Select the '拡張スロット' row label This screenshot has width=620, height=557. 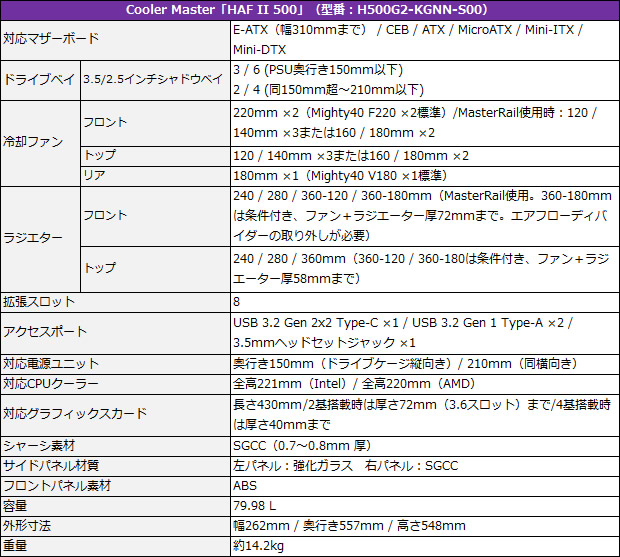pyautogui.click(x=115, y=302)
